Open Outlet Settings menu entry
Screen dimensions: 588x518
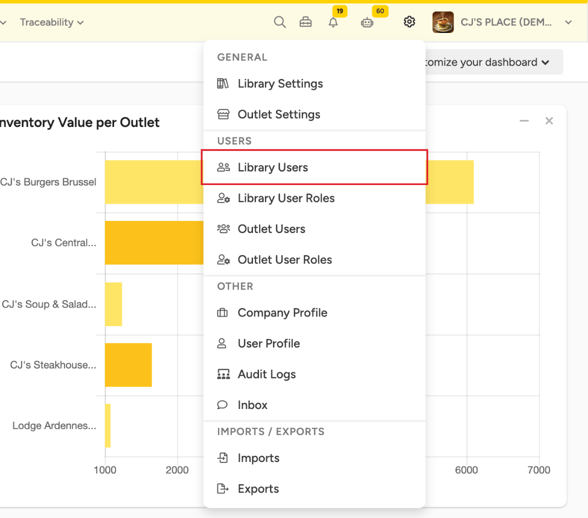(x=314, y=114)
